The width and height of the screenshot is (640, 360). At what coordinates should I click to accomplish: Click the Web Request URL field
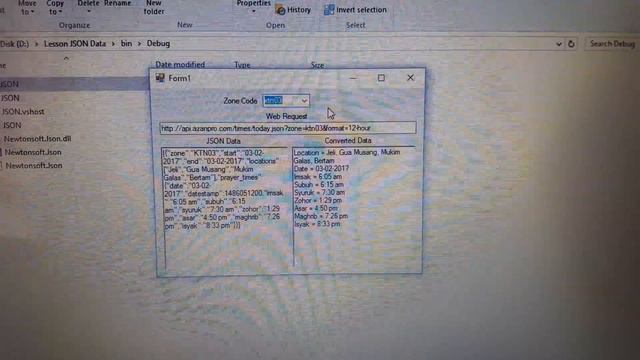[288, 128]
